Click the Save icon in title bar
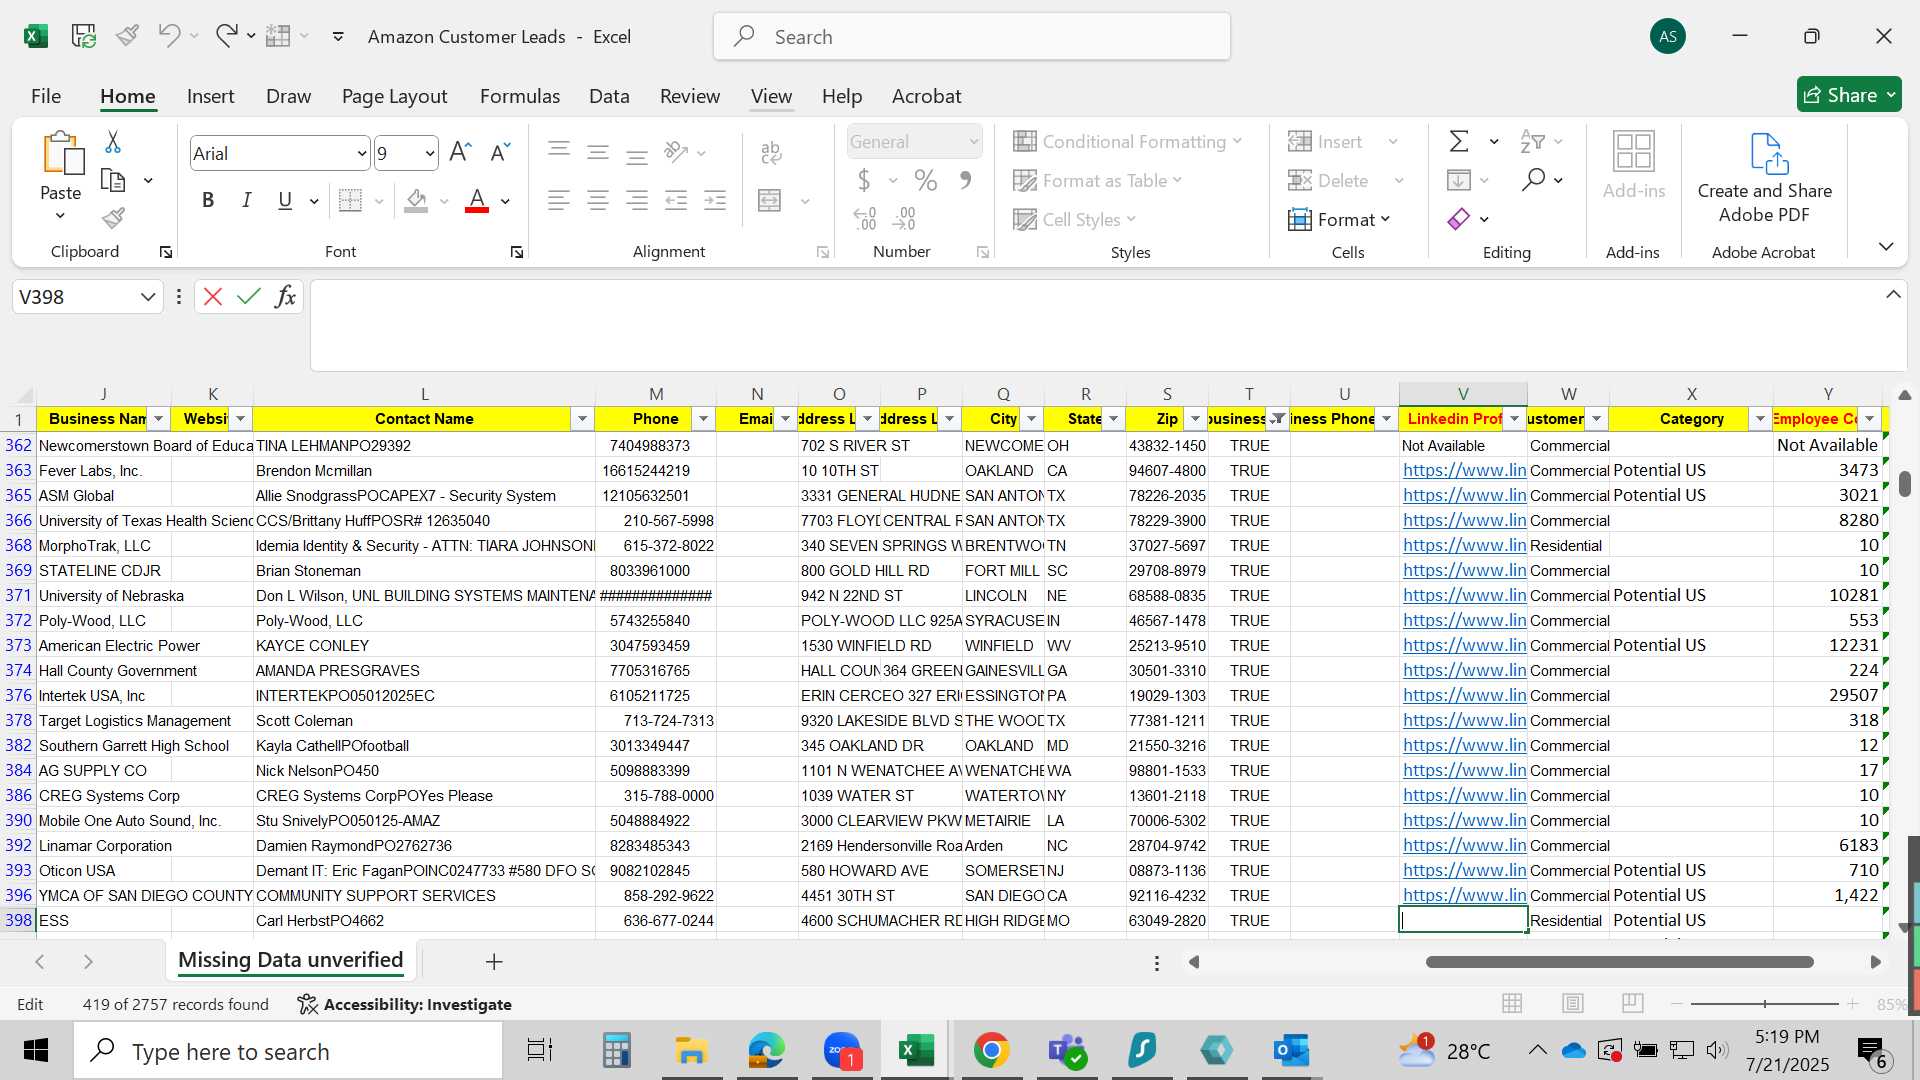 pos(84,37)
